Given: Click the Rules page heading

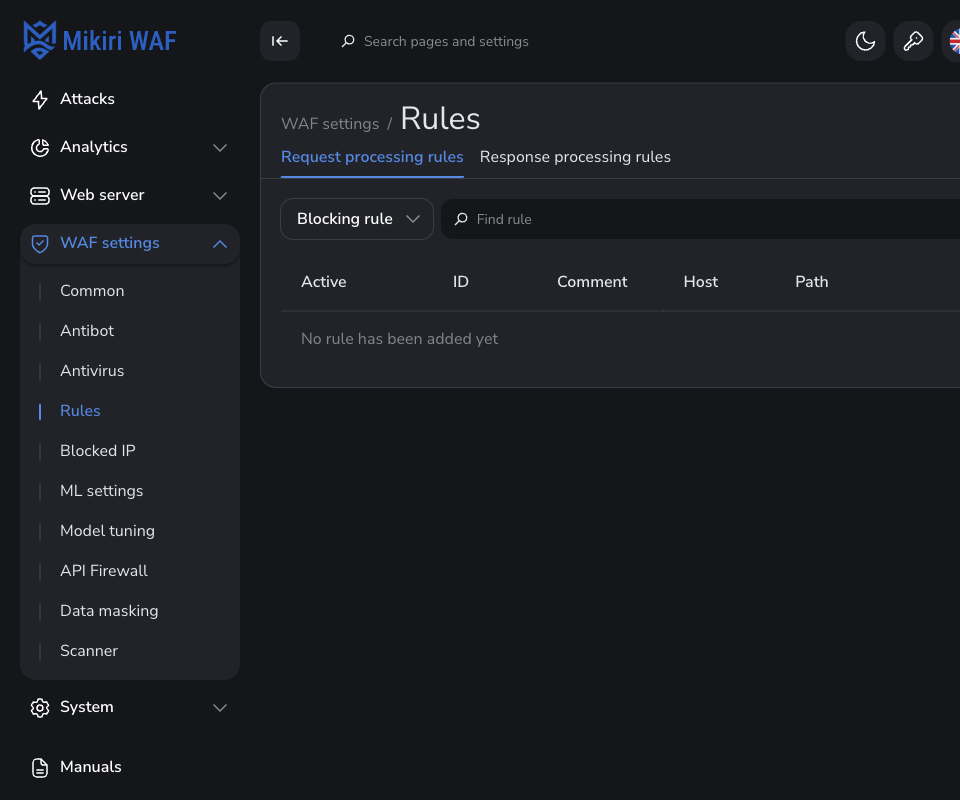Looking at the screenshot, I should pos(440,119).
